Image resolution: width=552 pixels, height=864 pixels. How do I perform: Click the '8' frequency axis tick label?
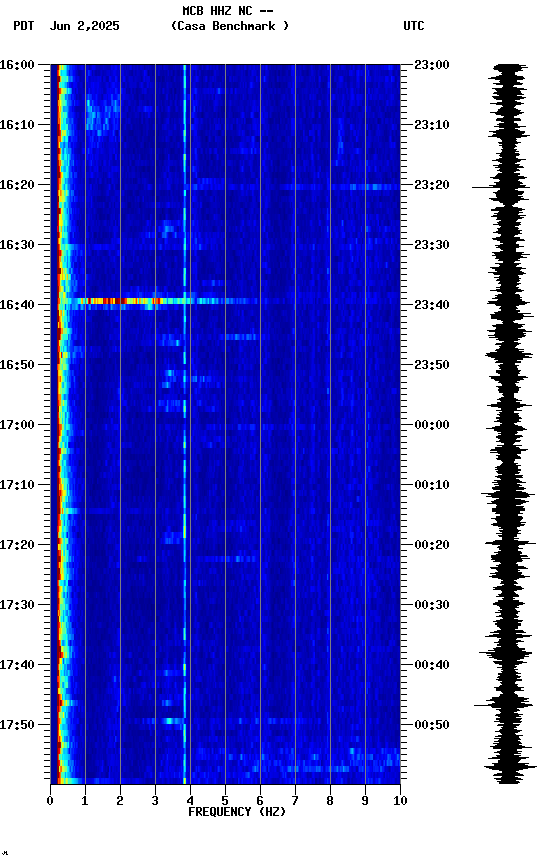330,801
